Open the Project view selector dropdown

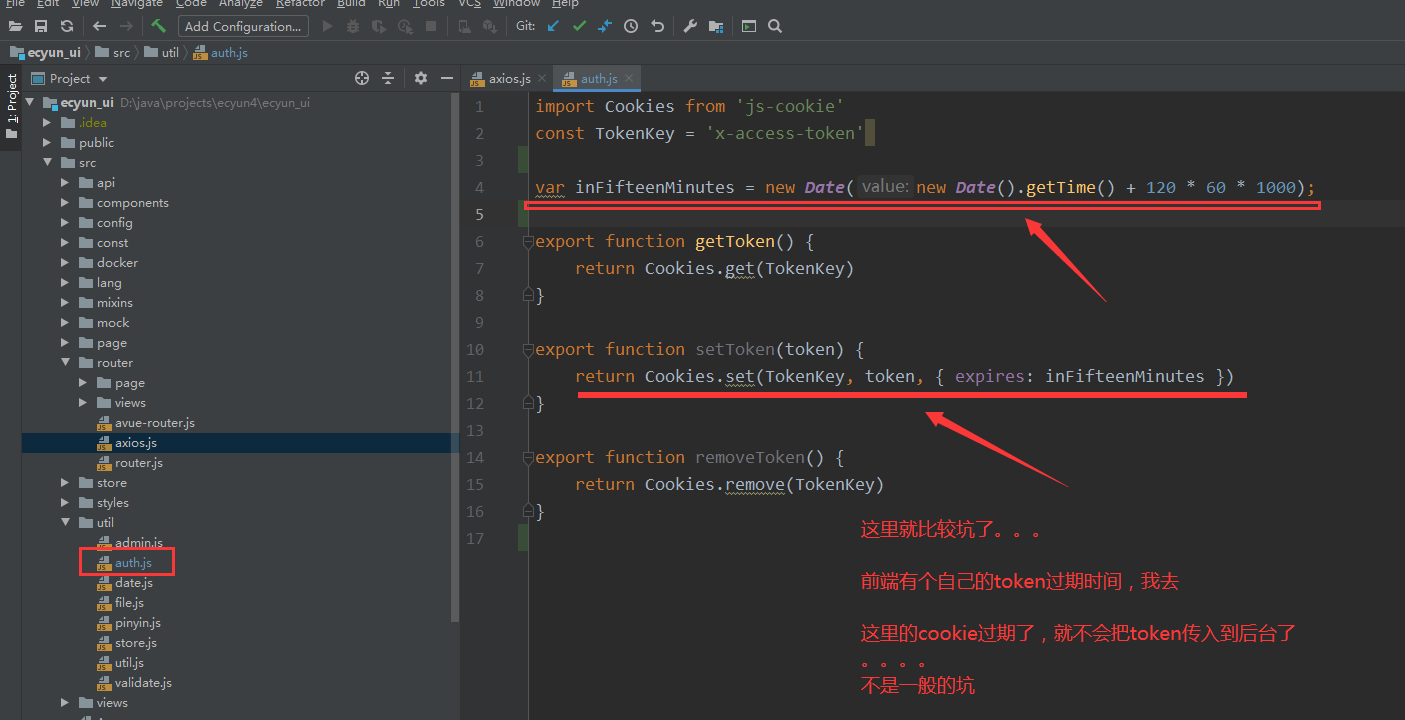coord(69,78)
